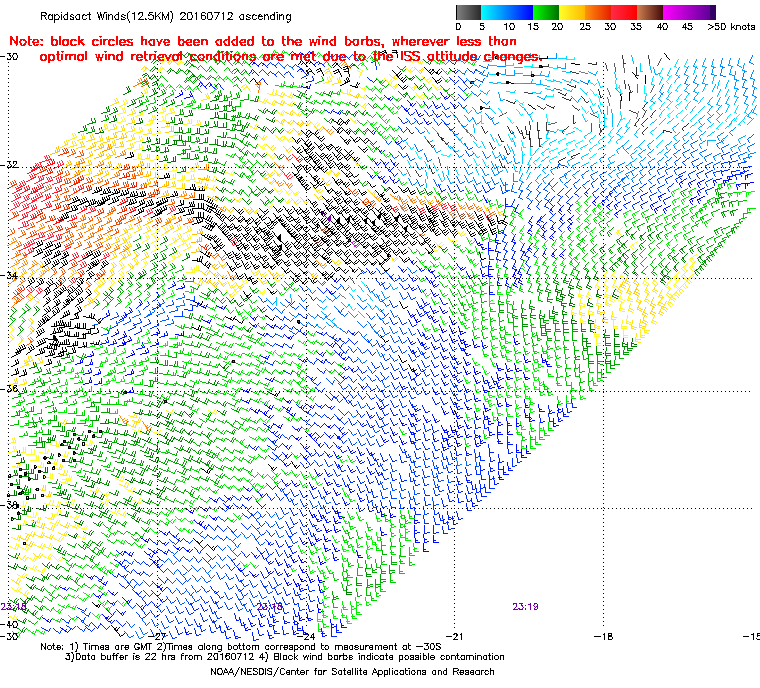760x688 pixels.
Task: Click the '23:18' time stamp near longitude -24
Action: pyautogui.click(x=269, y=607)
